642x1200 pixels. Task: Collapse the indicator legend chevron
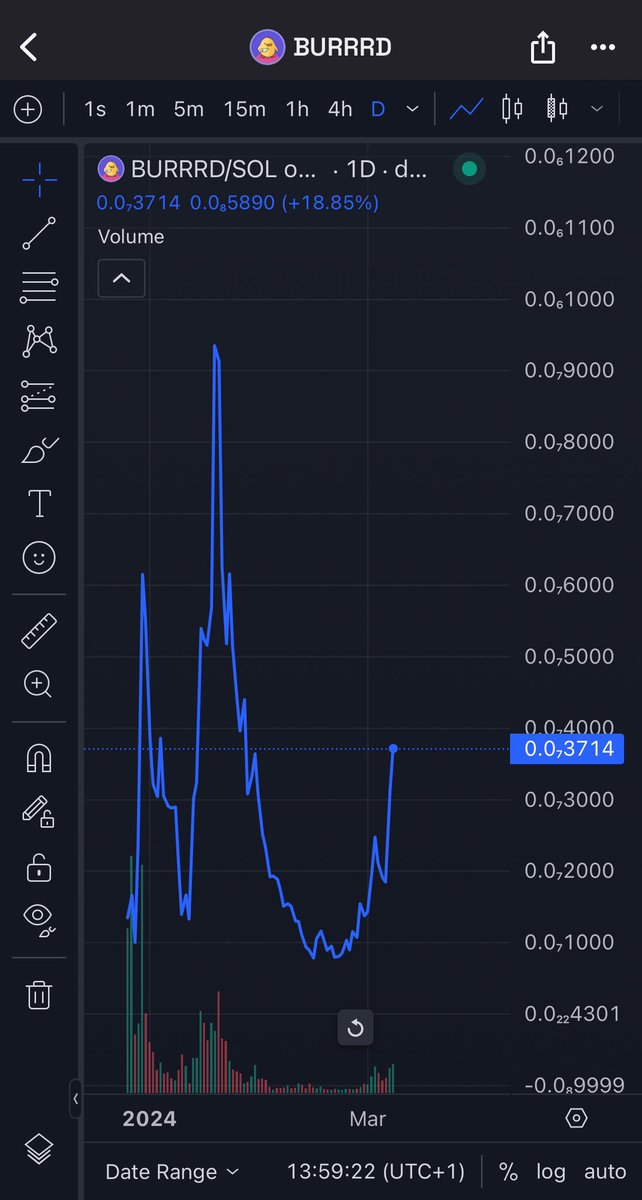(x=122, y=279)
